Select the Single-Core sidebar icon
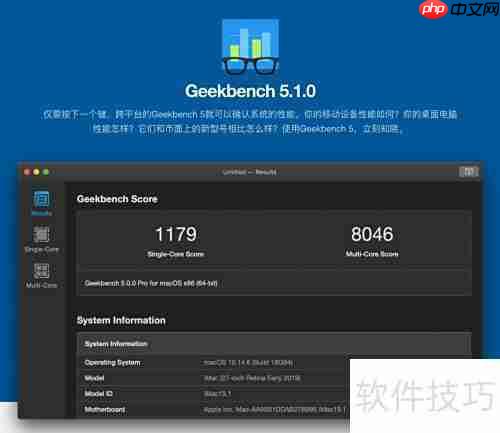Screen dimensions: 500x433 [x=41, y=239]
